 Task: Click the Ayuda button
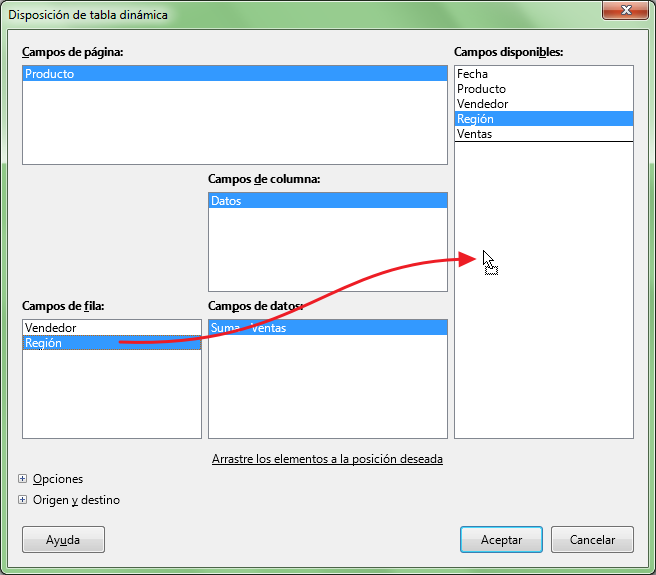[x=63, y=539]
